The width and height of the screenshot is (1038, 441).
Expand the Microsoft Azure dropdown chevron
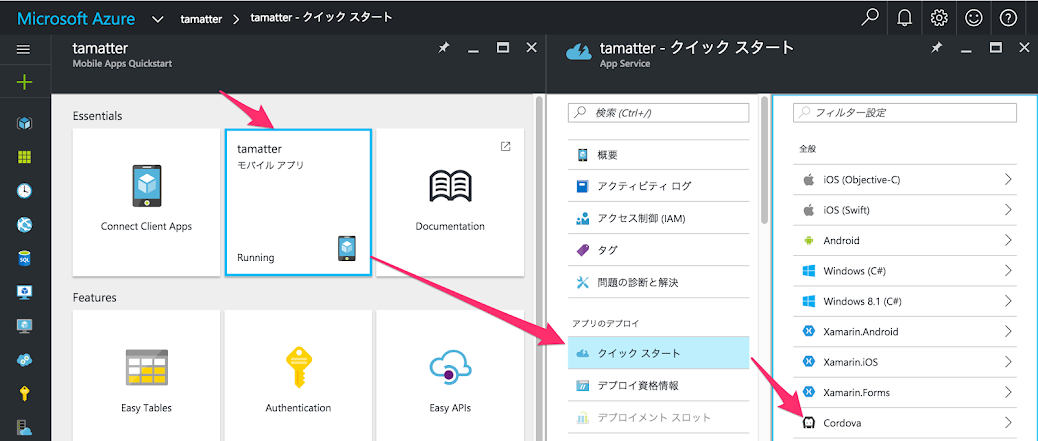[x=158, y=19]
